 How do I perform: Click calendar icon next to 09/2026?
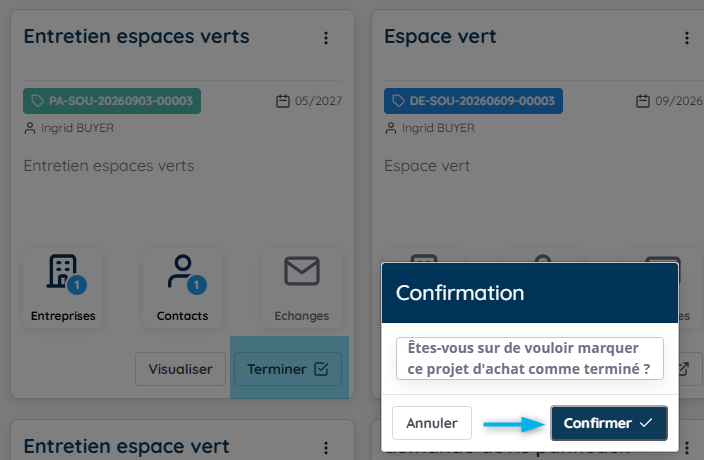pyautogui.click(x=642, y=101)
